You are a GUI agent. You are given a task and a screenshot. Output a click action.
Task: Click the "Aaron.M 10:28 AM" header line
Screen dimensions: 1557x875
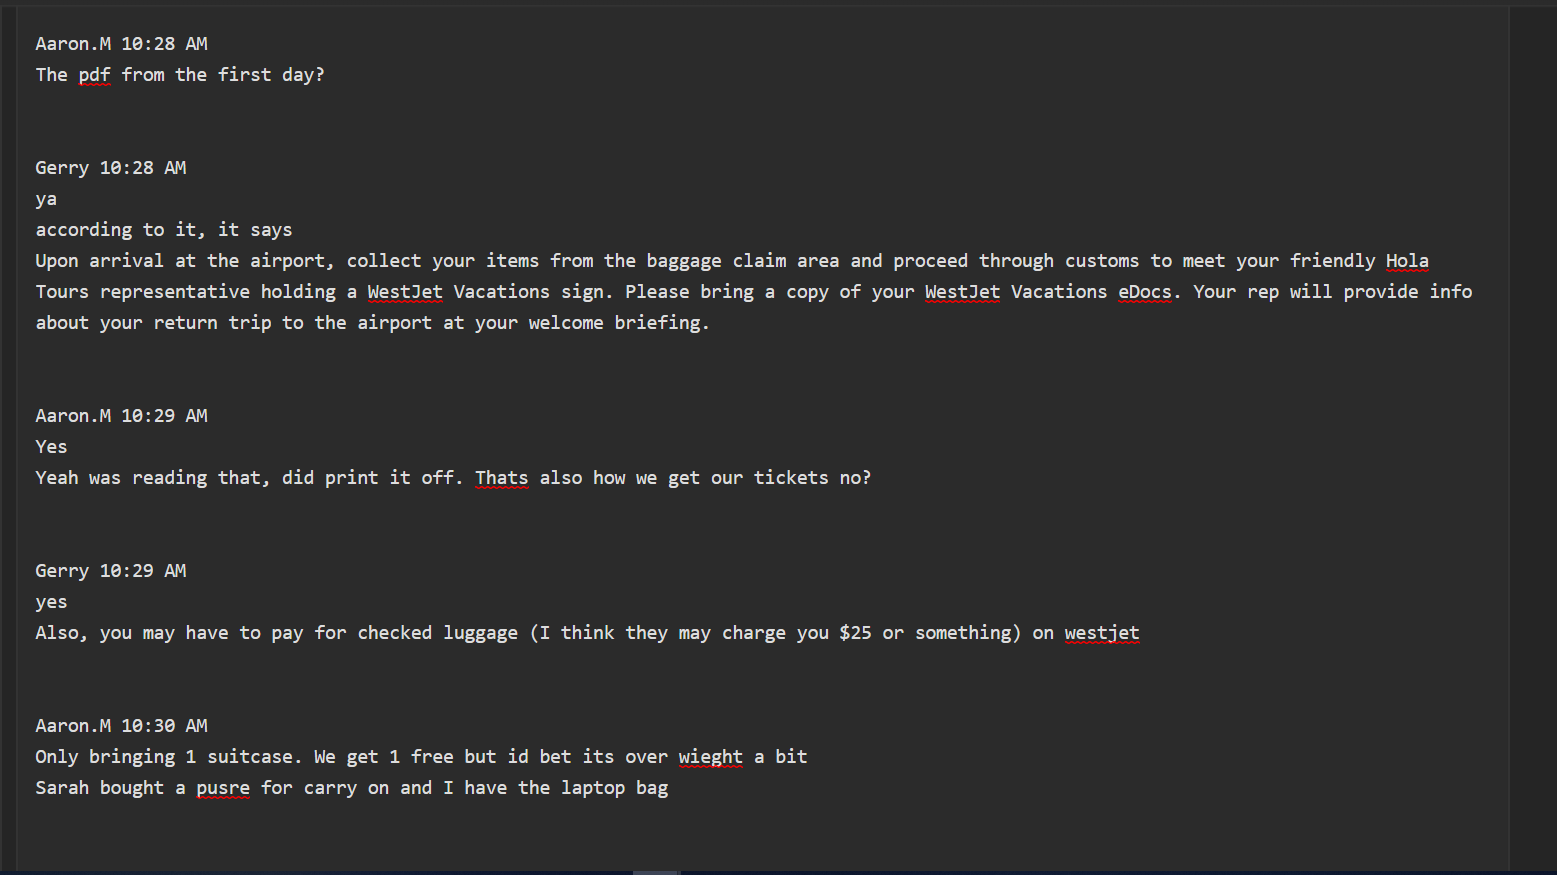coord(121,44)
